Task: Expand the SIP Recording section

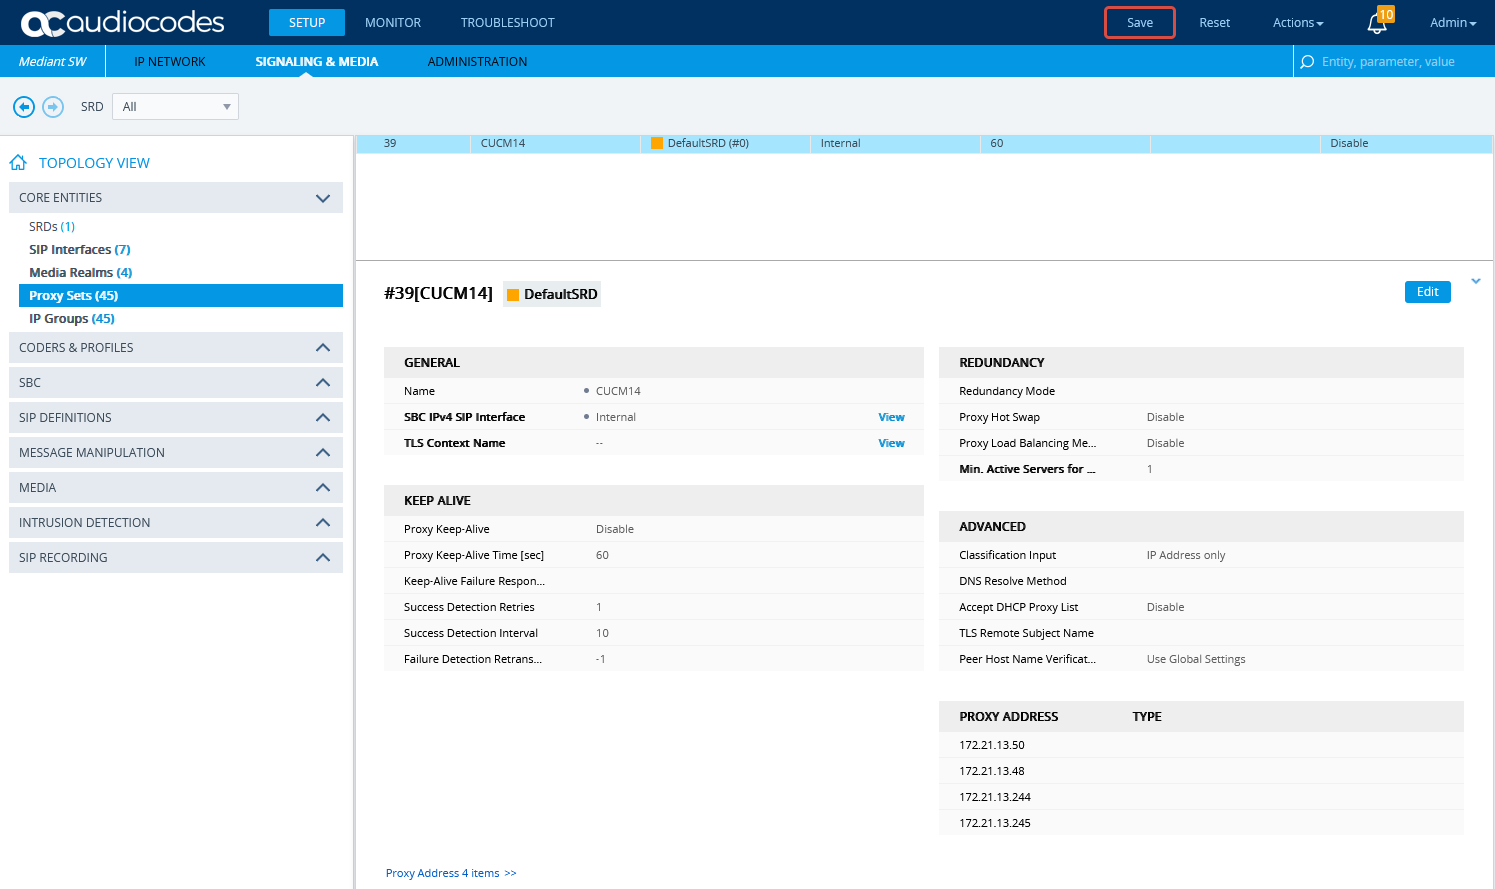Action: click(x=176, y=558)
